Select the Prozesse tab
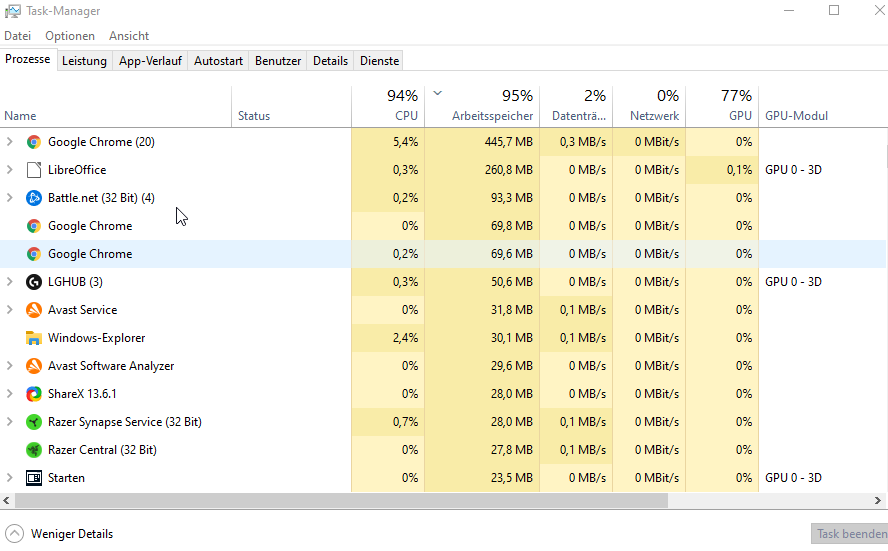The height and width of the screenshot is (551, 888). 28,59
